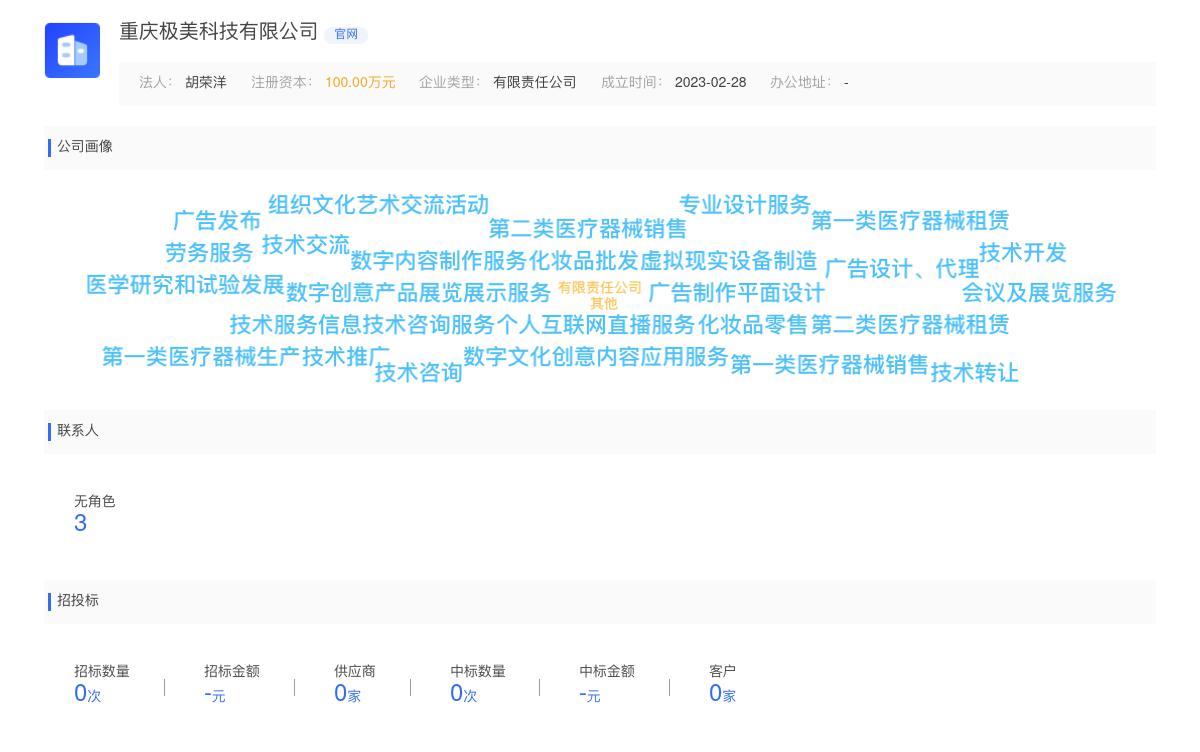Click the 中标数量 value 0次
Image resolution: width=1200 pixels, height=752 pixels.
[464, 693]
